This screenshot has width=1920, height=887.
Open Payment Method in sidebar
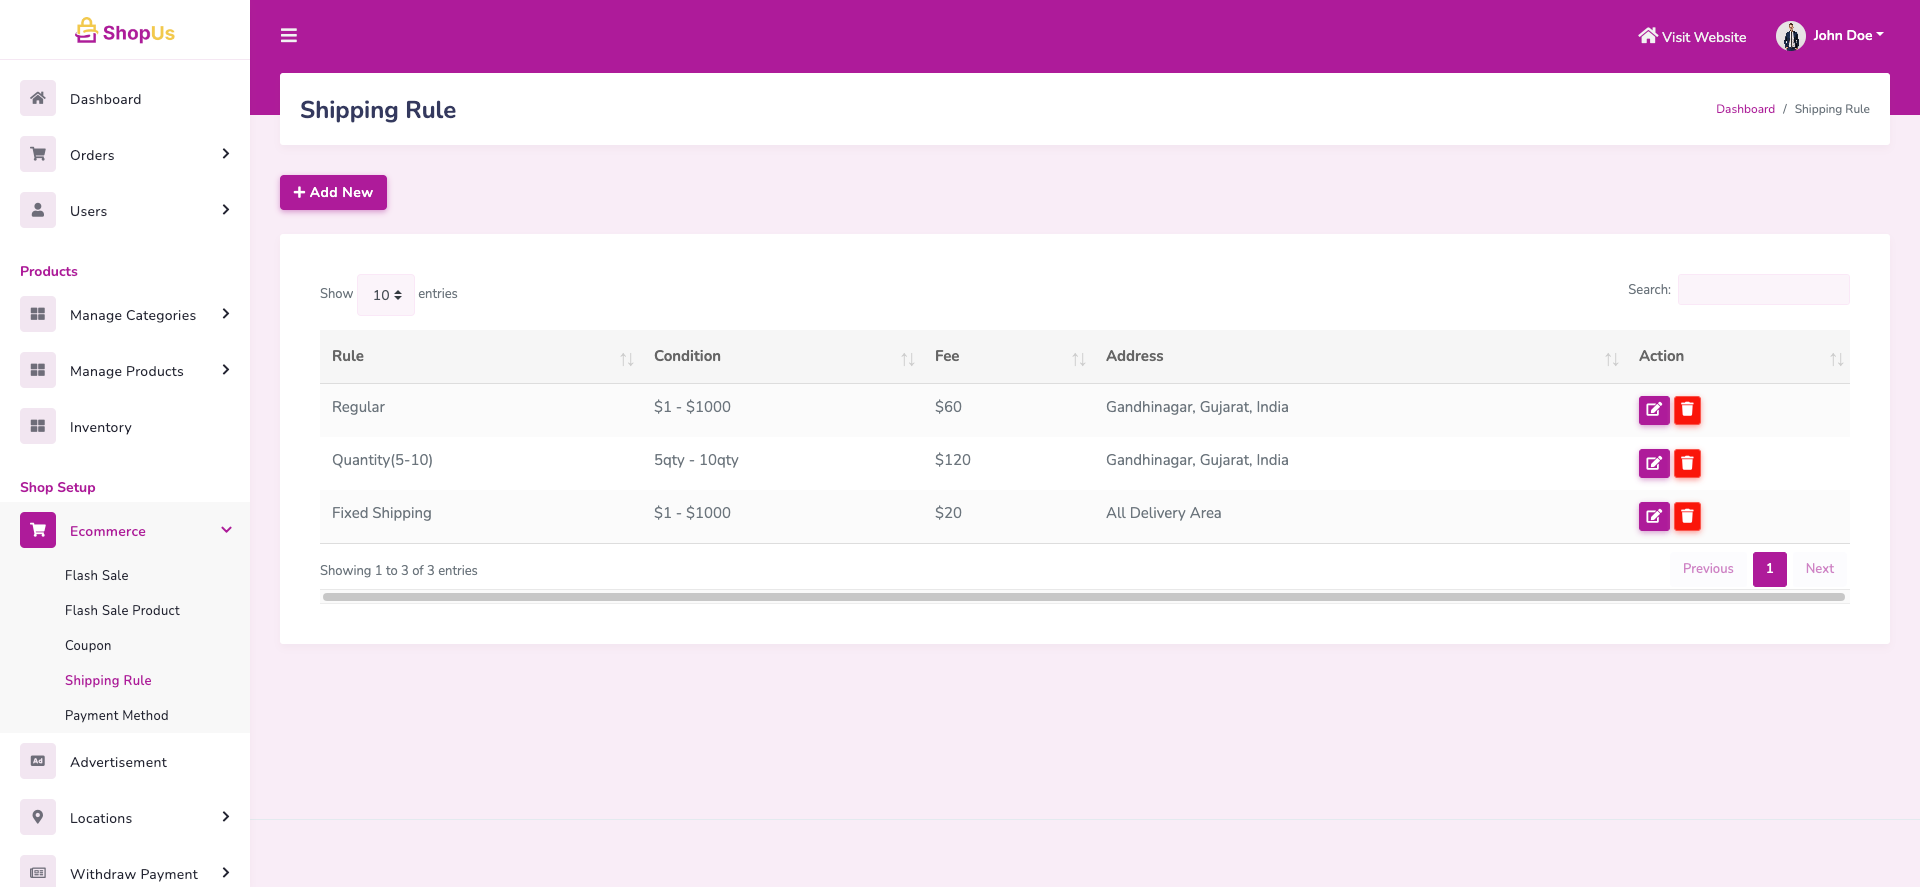pos(117,715)
